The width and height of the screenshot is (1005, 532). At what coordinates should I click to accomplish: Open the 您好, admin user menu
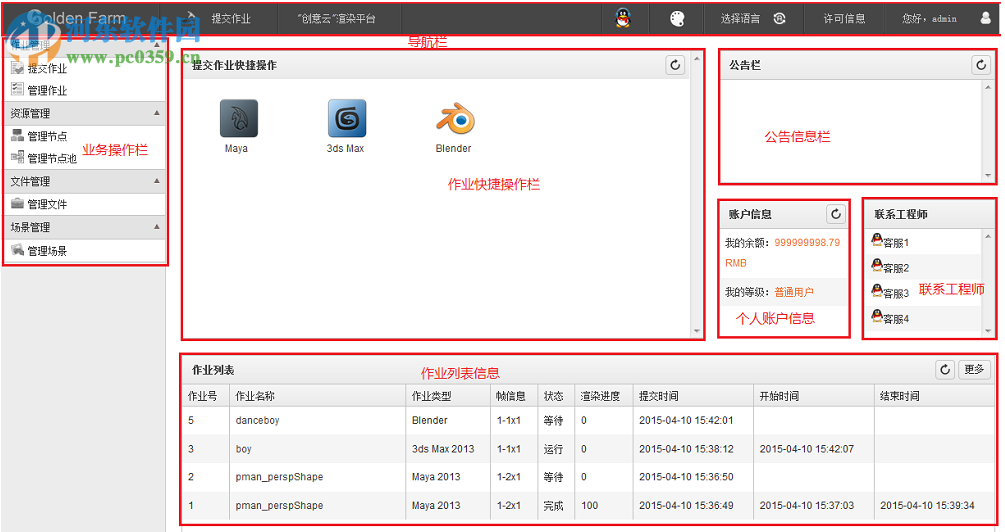(x=929, y=19)
